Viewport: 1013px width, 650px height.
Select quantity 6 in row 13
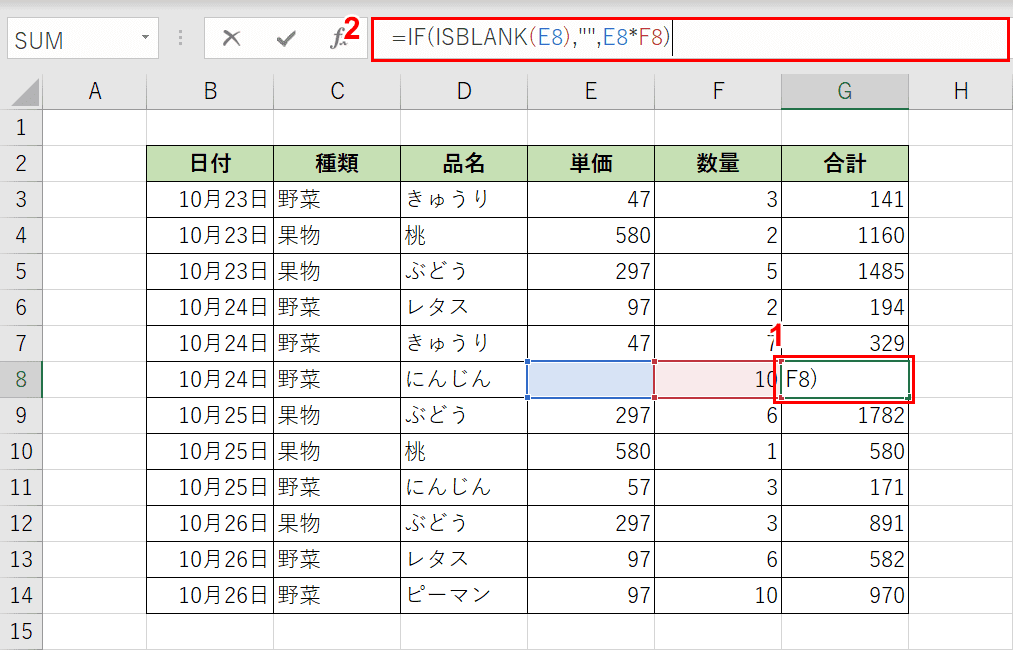pyautogui.click(x=718, y=560)
